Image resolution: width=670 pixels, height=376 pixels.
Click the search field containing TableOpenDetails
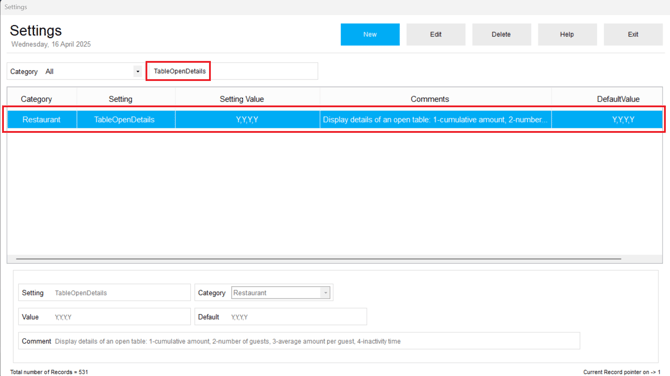point(232,71)
